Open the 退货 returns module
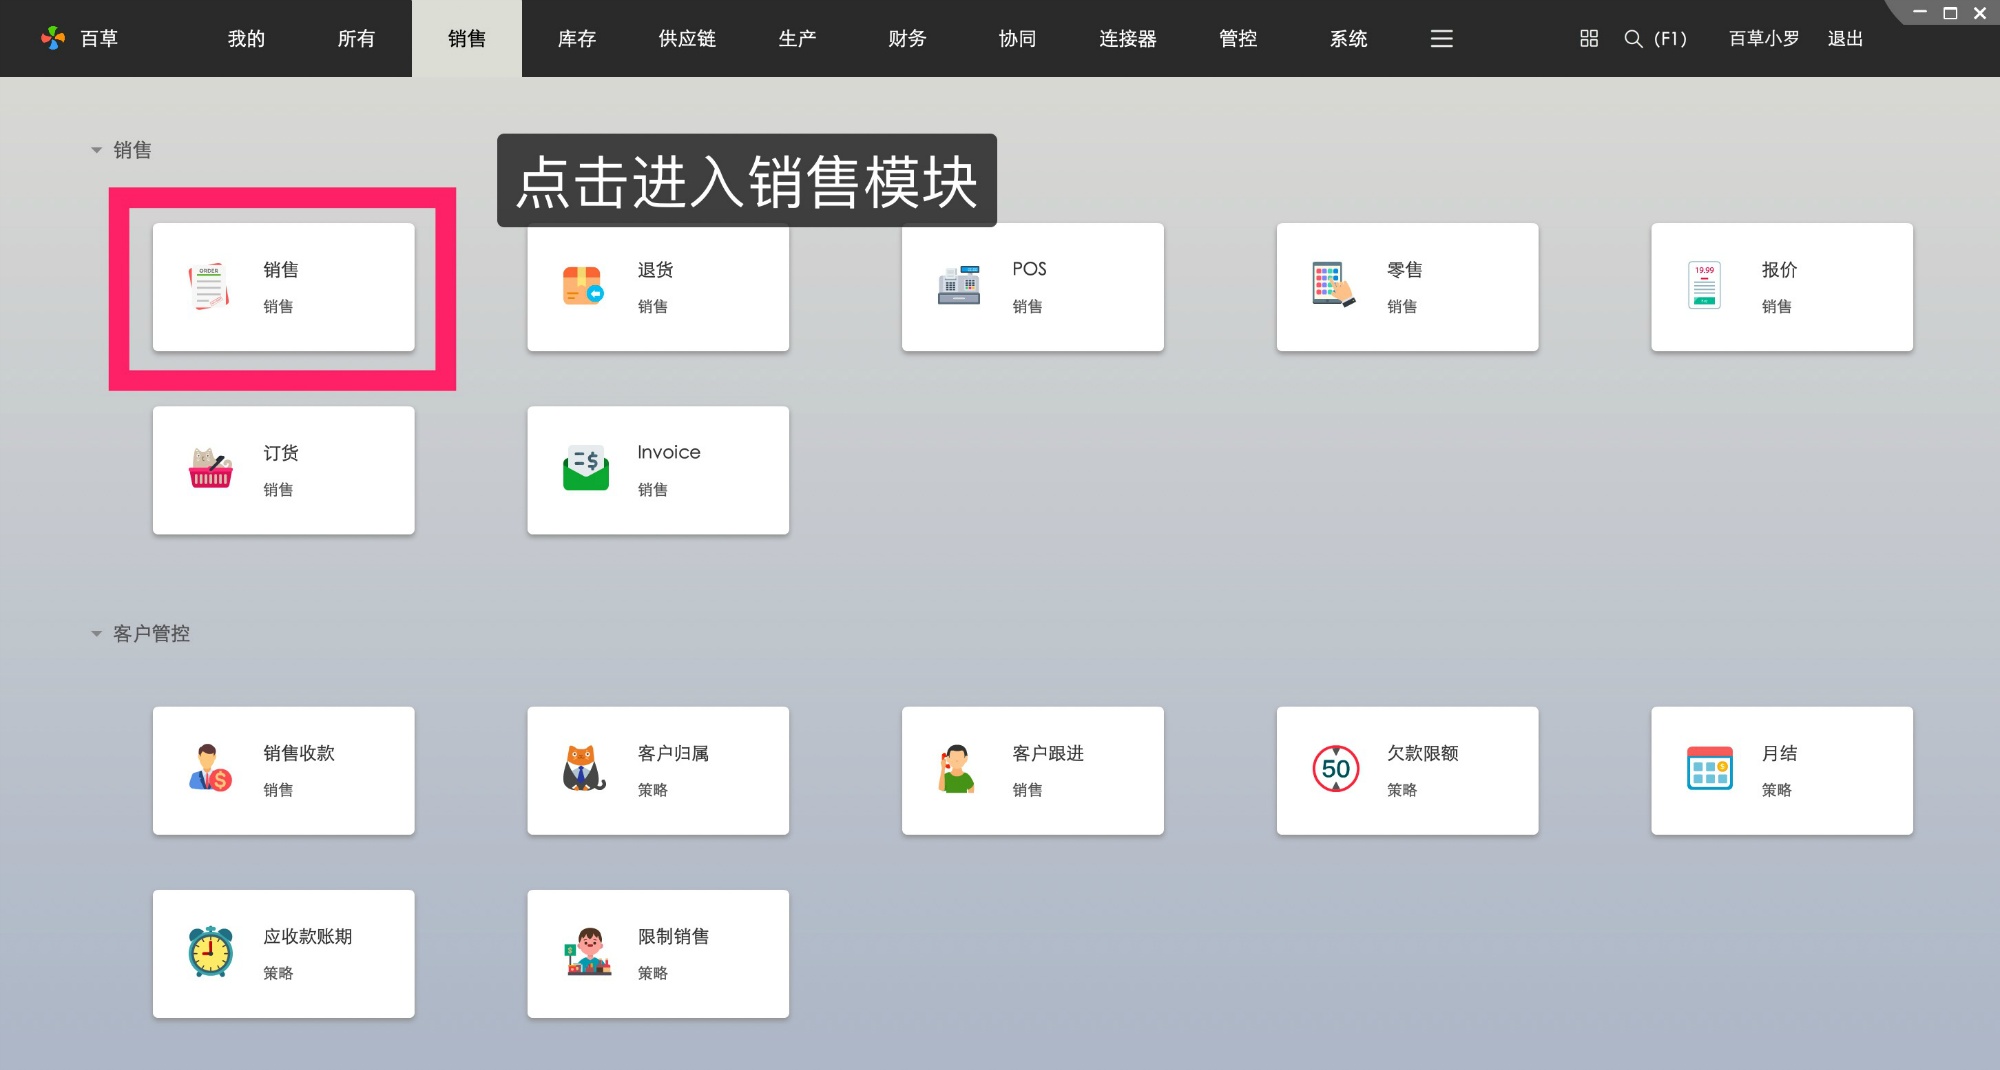Image resolution: width=2000 pixels, height=1070 pixels. coord(657,287)
